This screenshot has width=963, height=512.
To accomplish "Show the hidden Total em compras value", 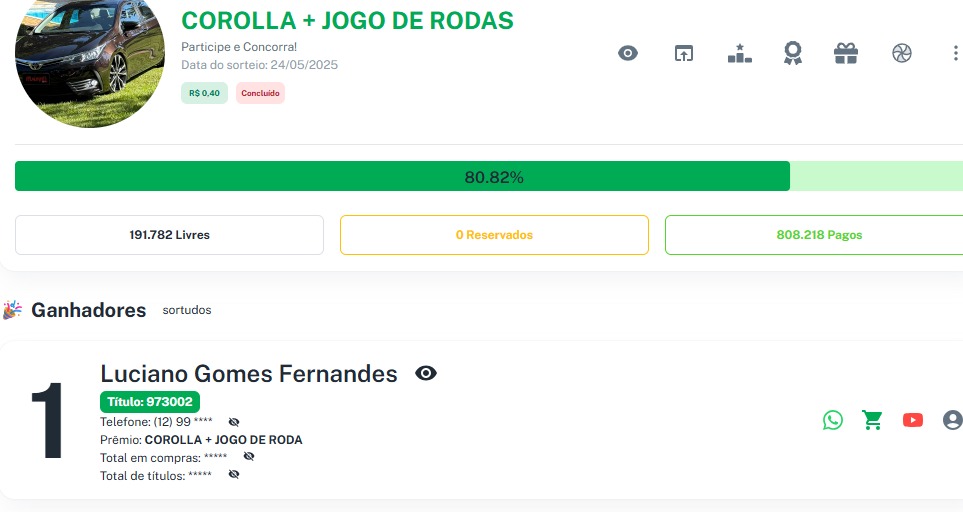I will 249,456.
